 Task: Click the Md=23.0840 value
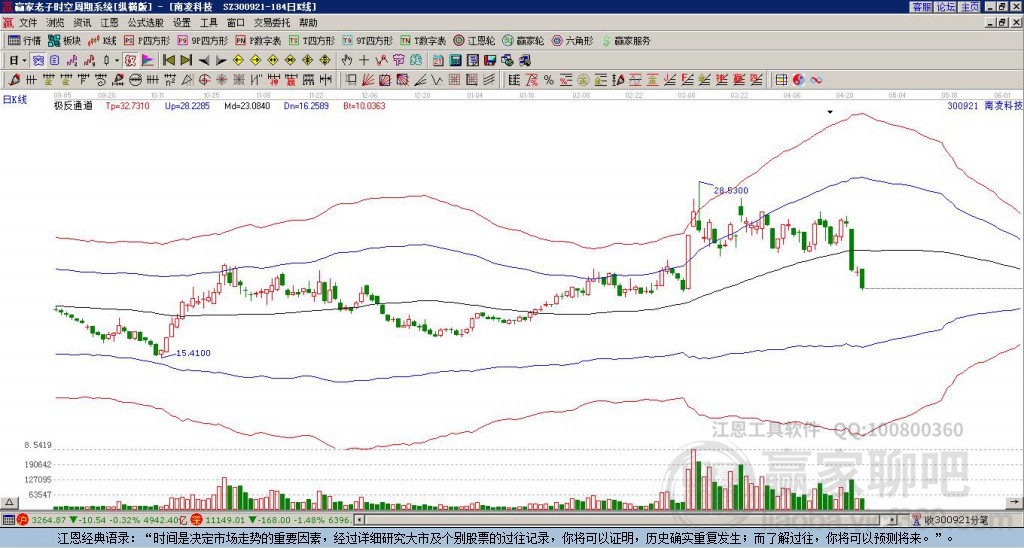pos(247,105)
